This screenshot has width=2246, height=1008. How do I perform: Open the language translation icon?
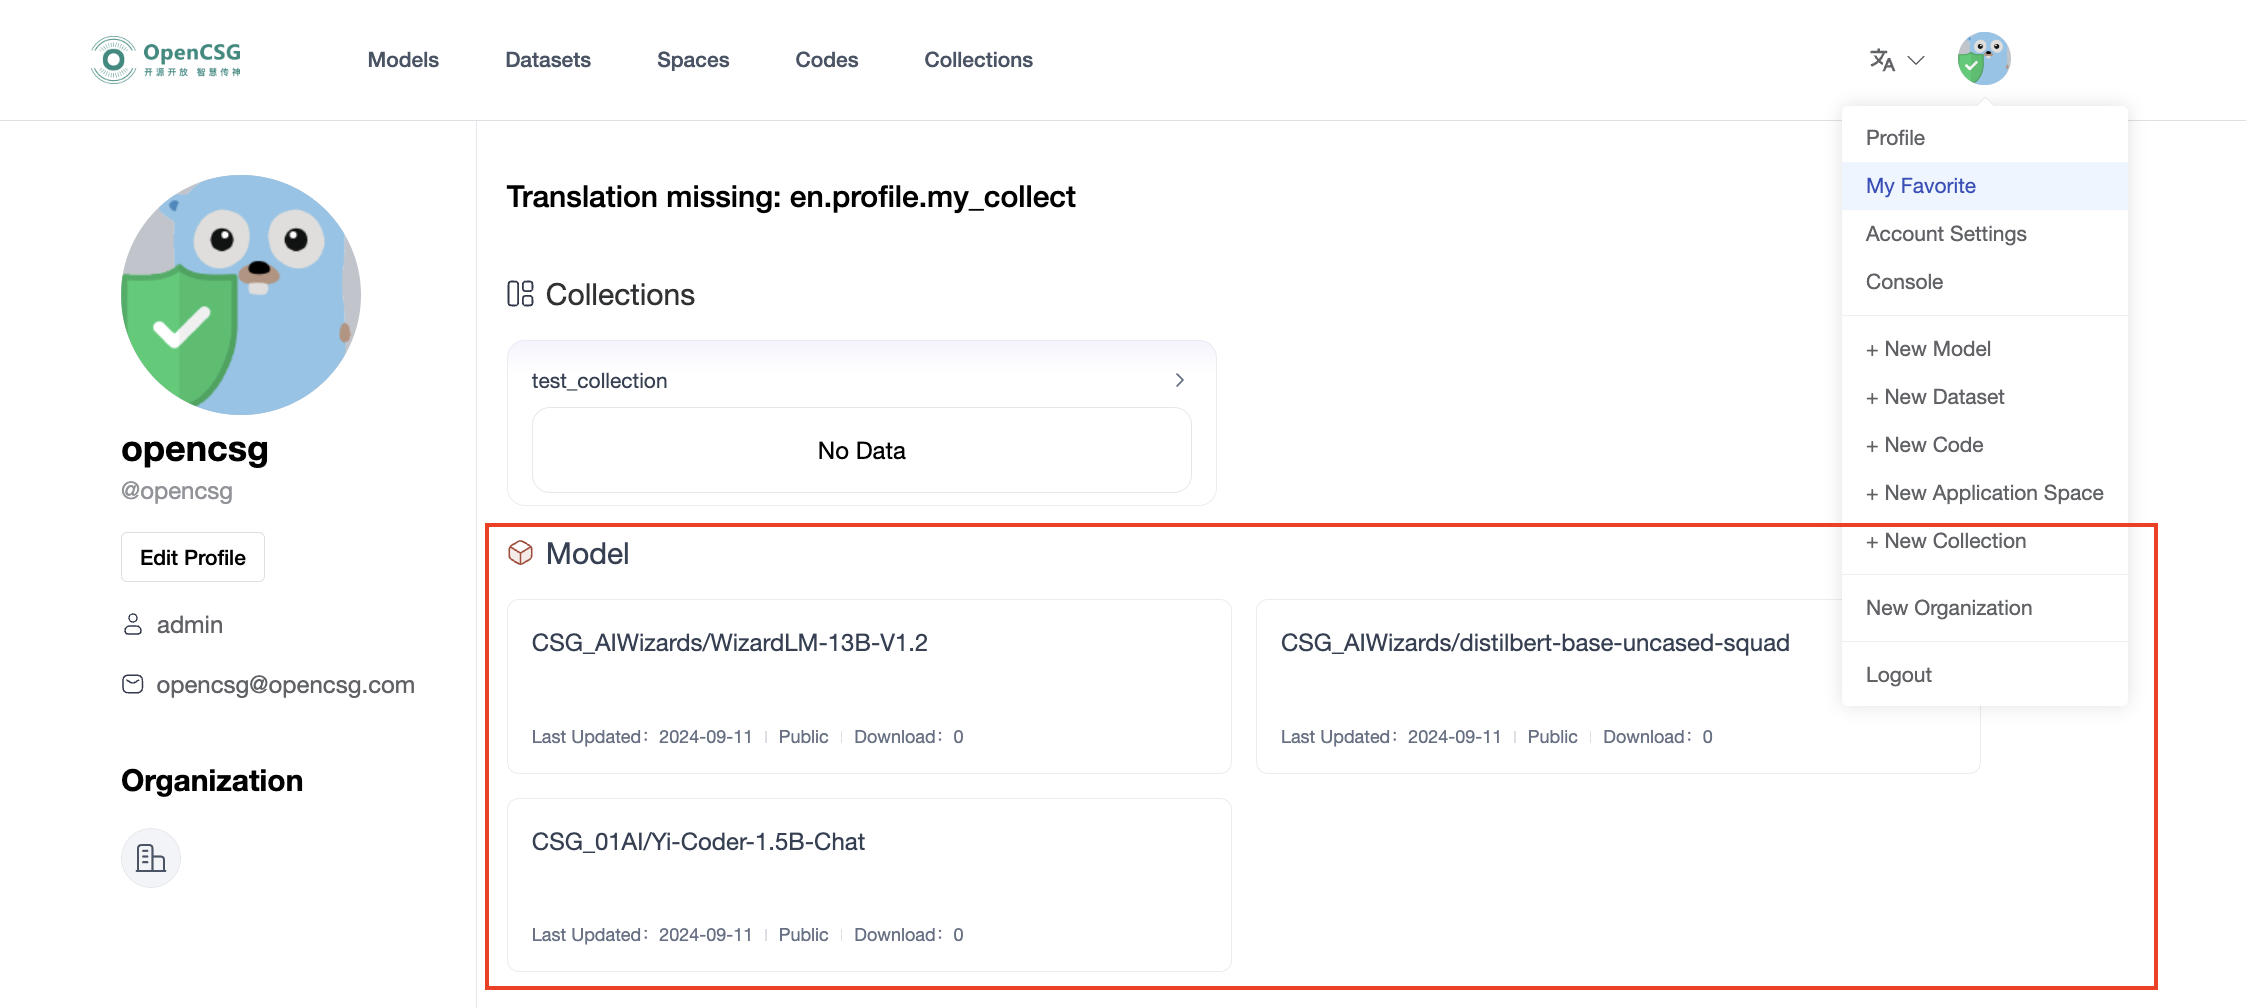point(1882,60)
